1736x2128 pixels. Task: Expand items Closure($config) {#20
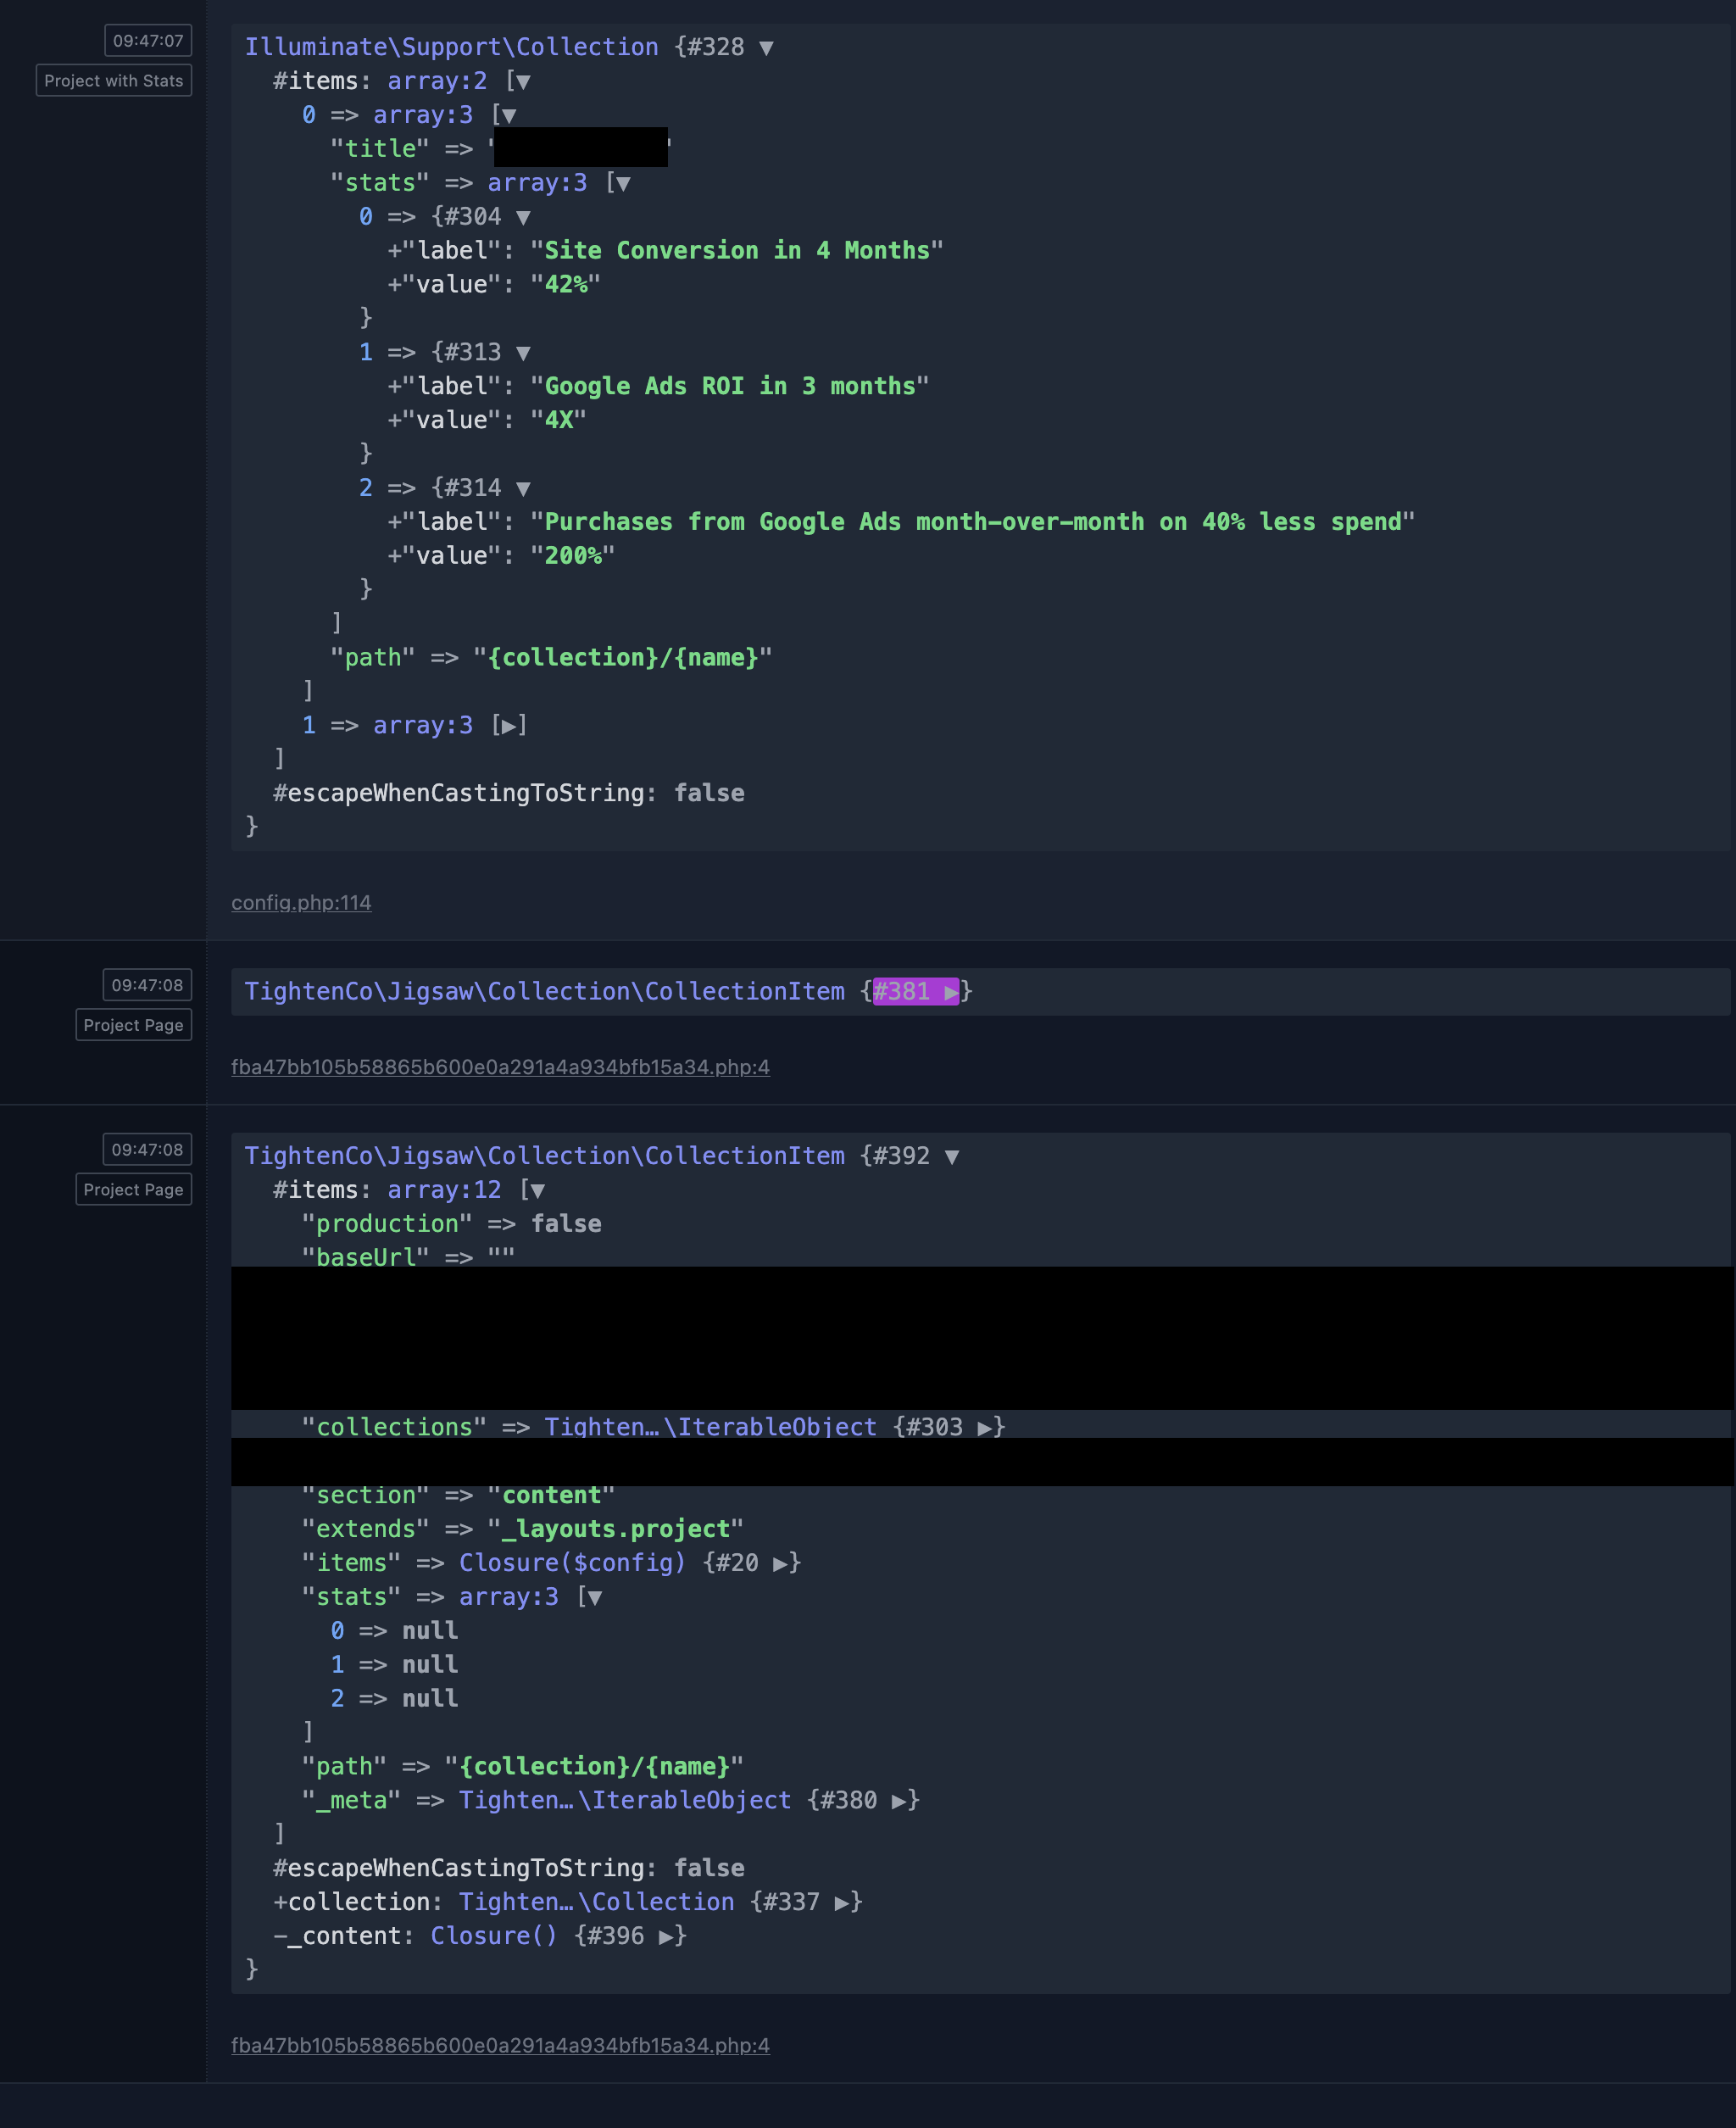[x=780, y=1564]
